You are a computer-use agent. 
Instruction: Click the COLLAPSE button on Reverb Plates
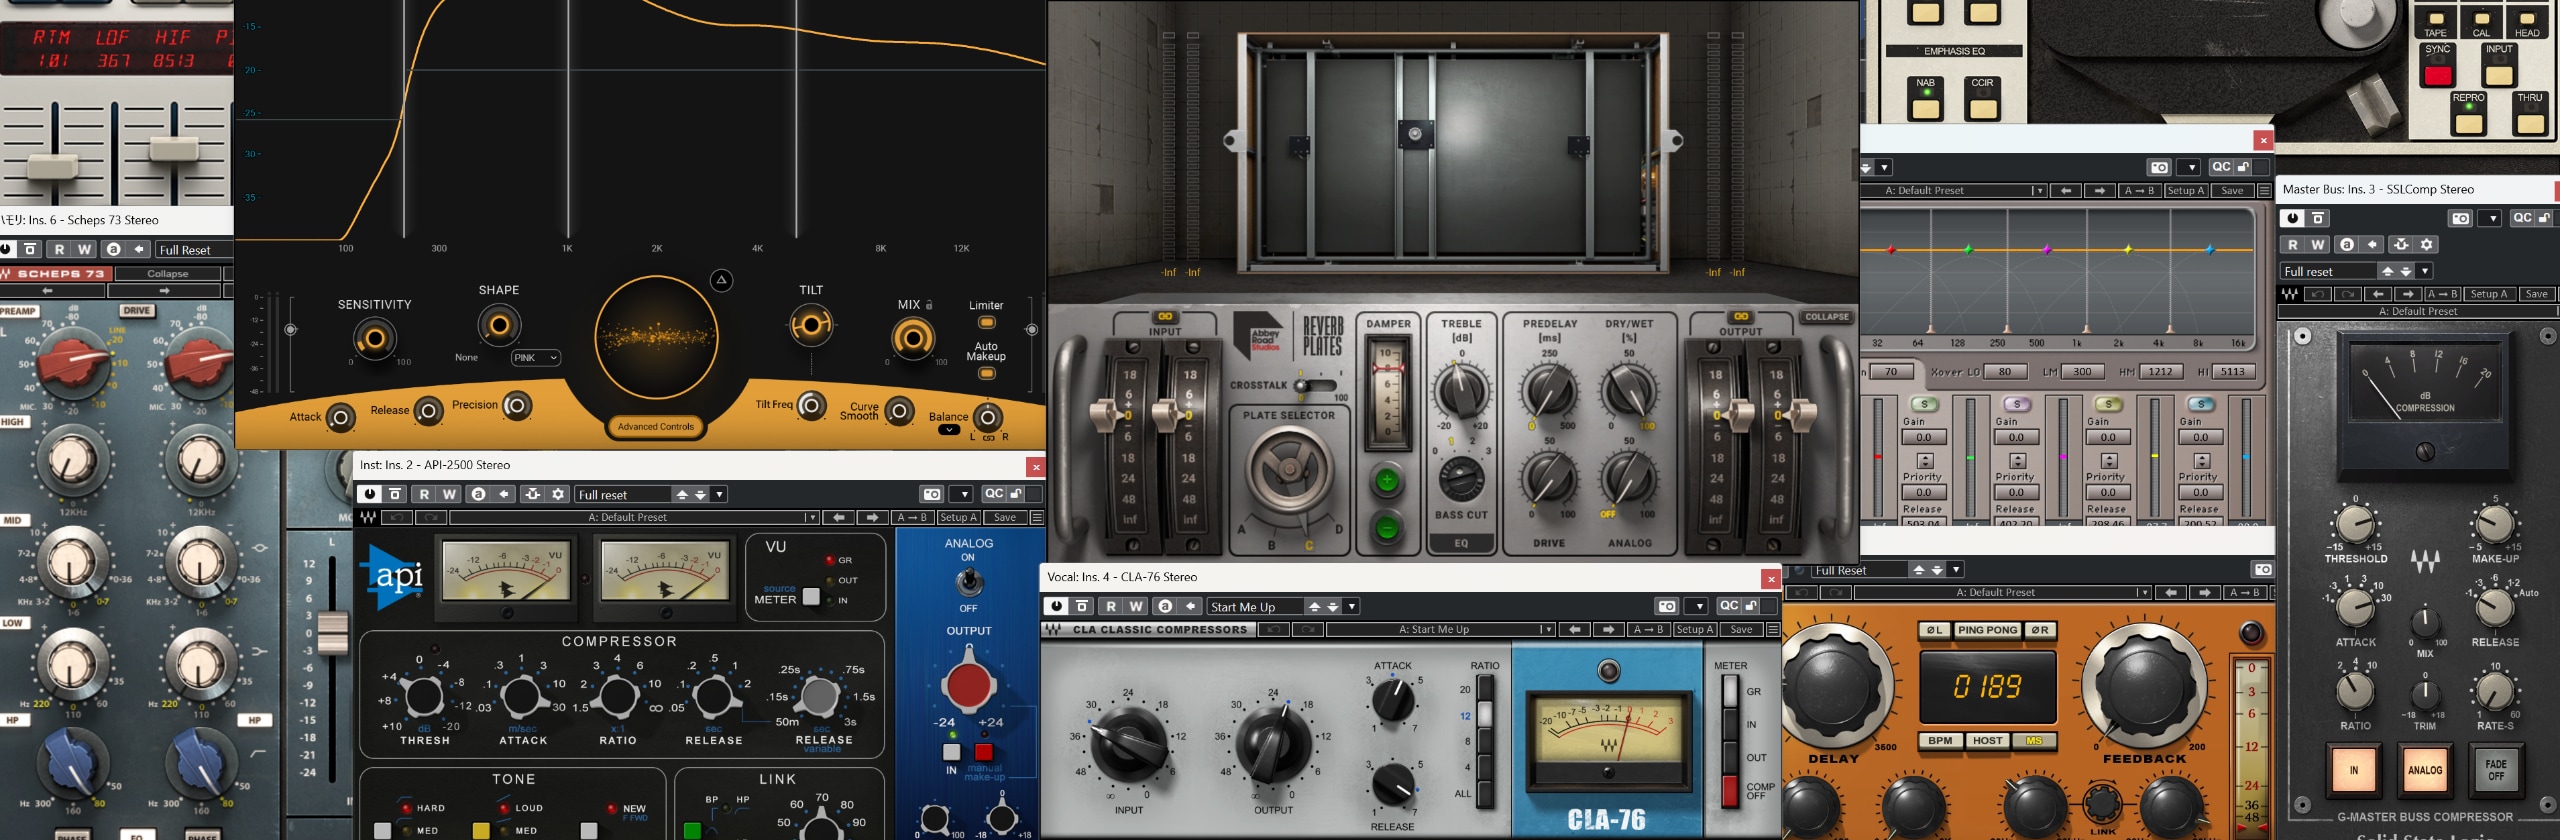(x=1827, y=317)
